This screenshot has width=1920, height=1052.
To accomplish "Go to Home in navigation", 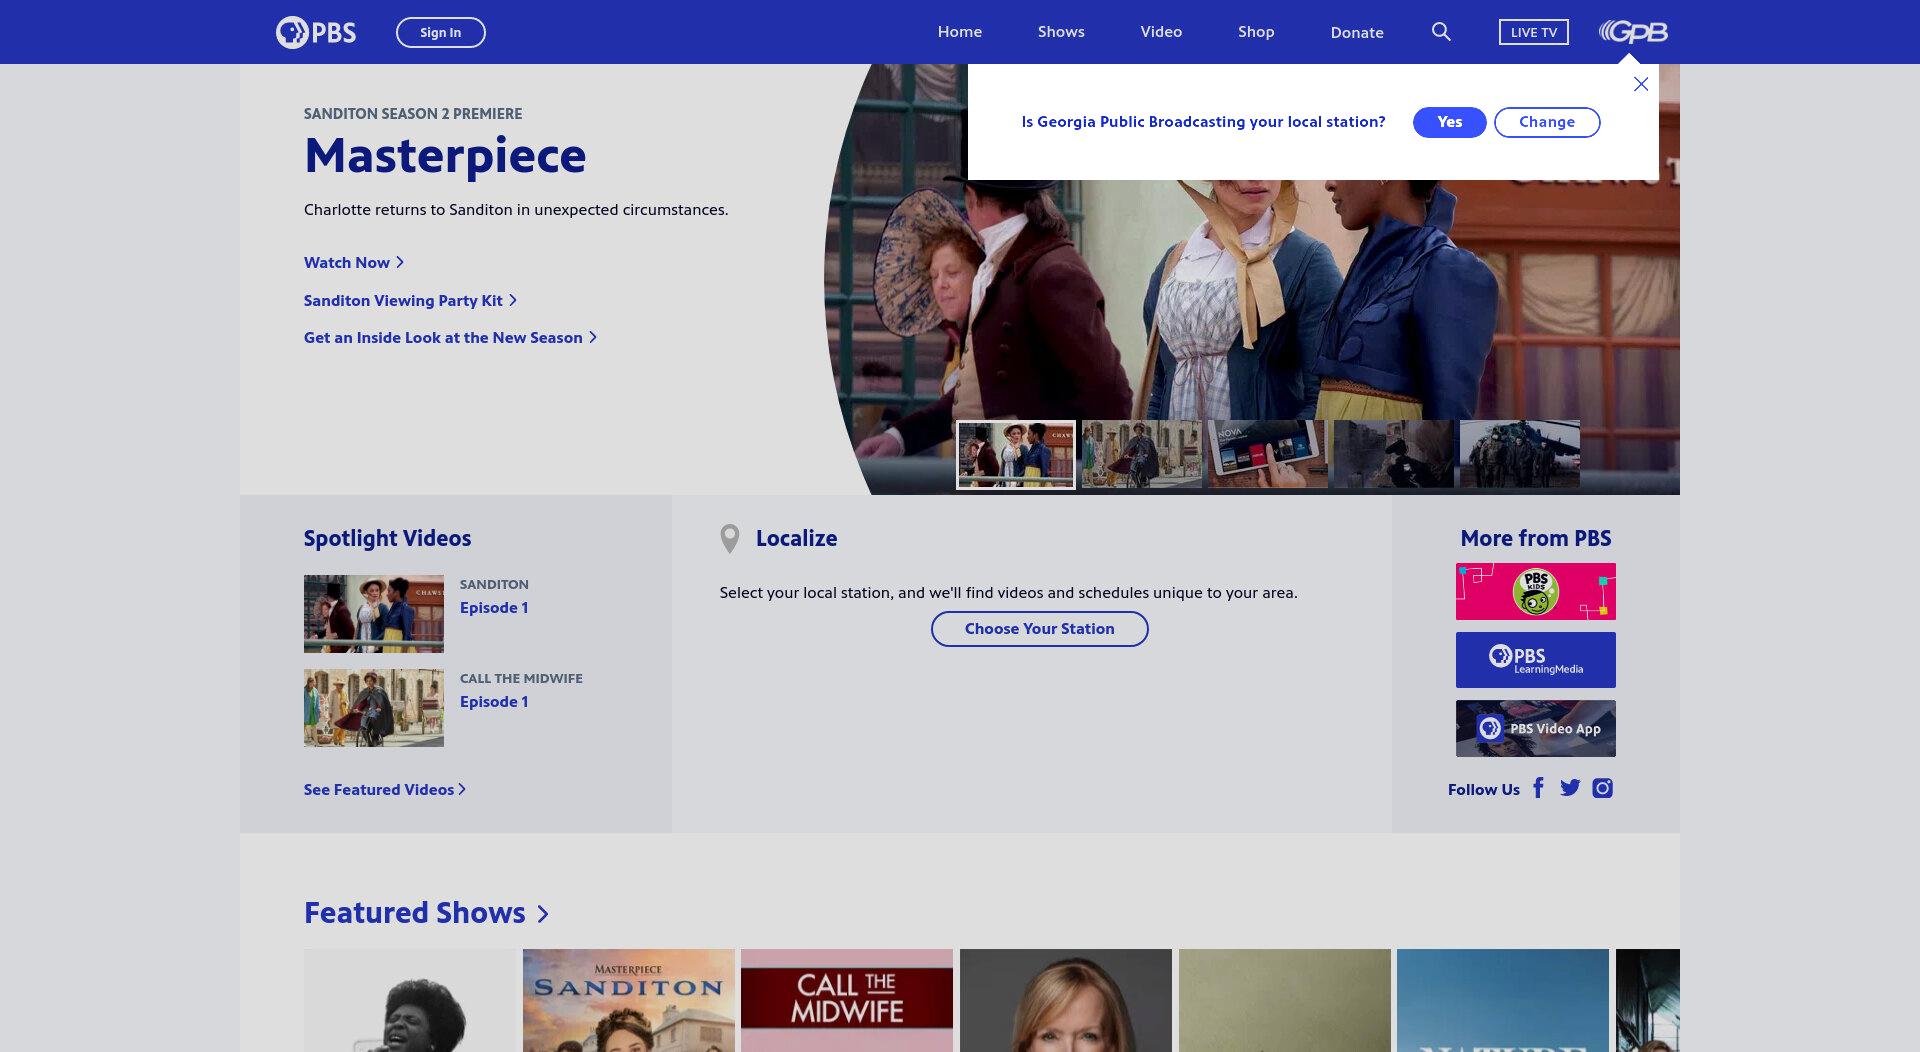I will tap(960, 32).
